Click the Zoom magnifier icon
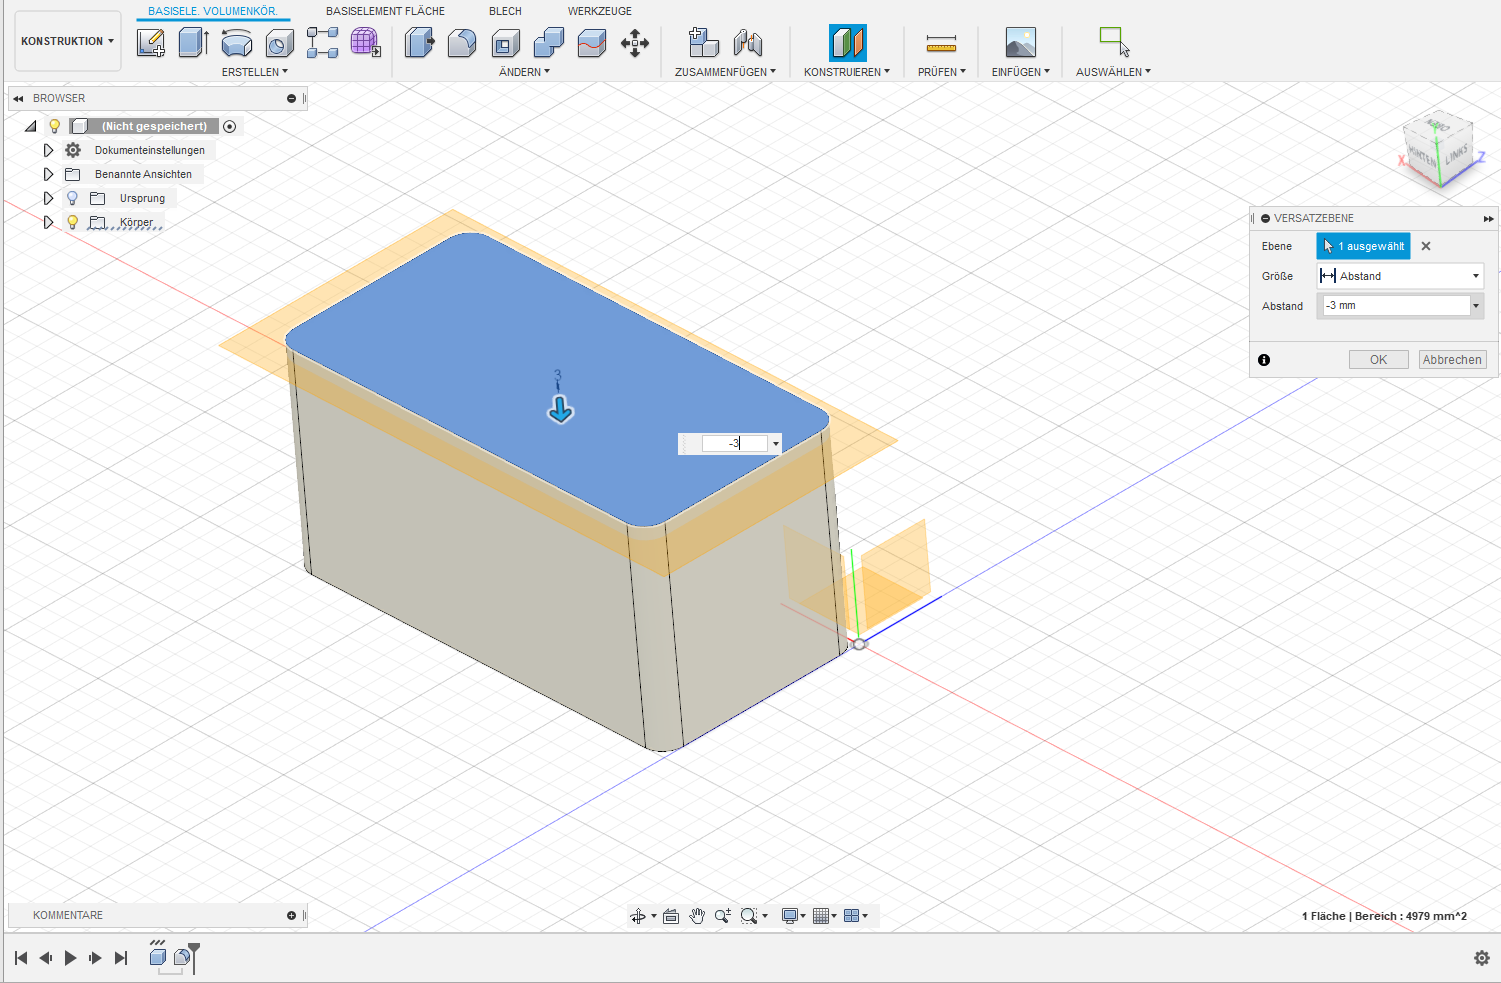Image resolution: width=1501 pixels, height=983 pixels. click(723, 916)
